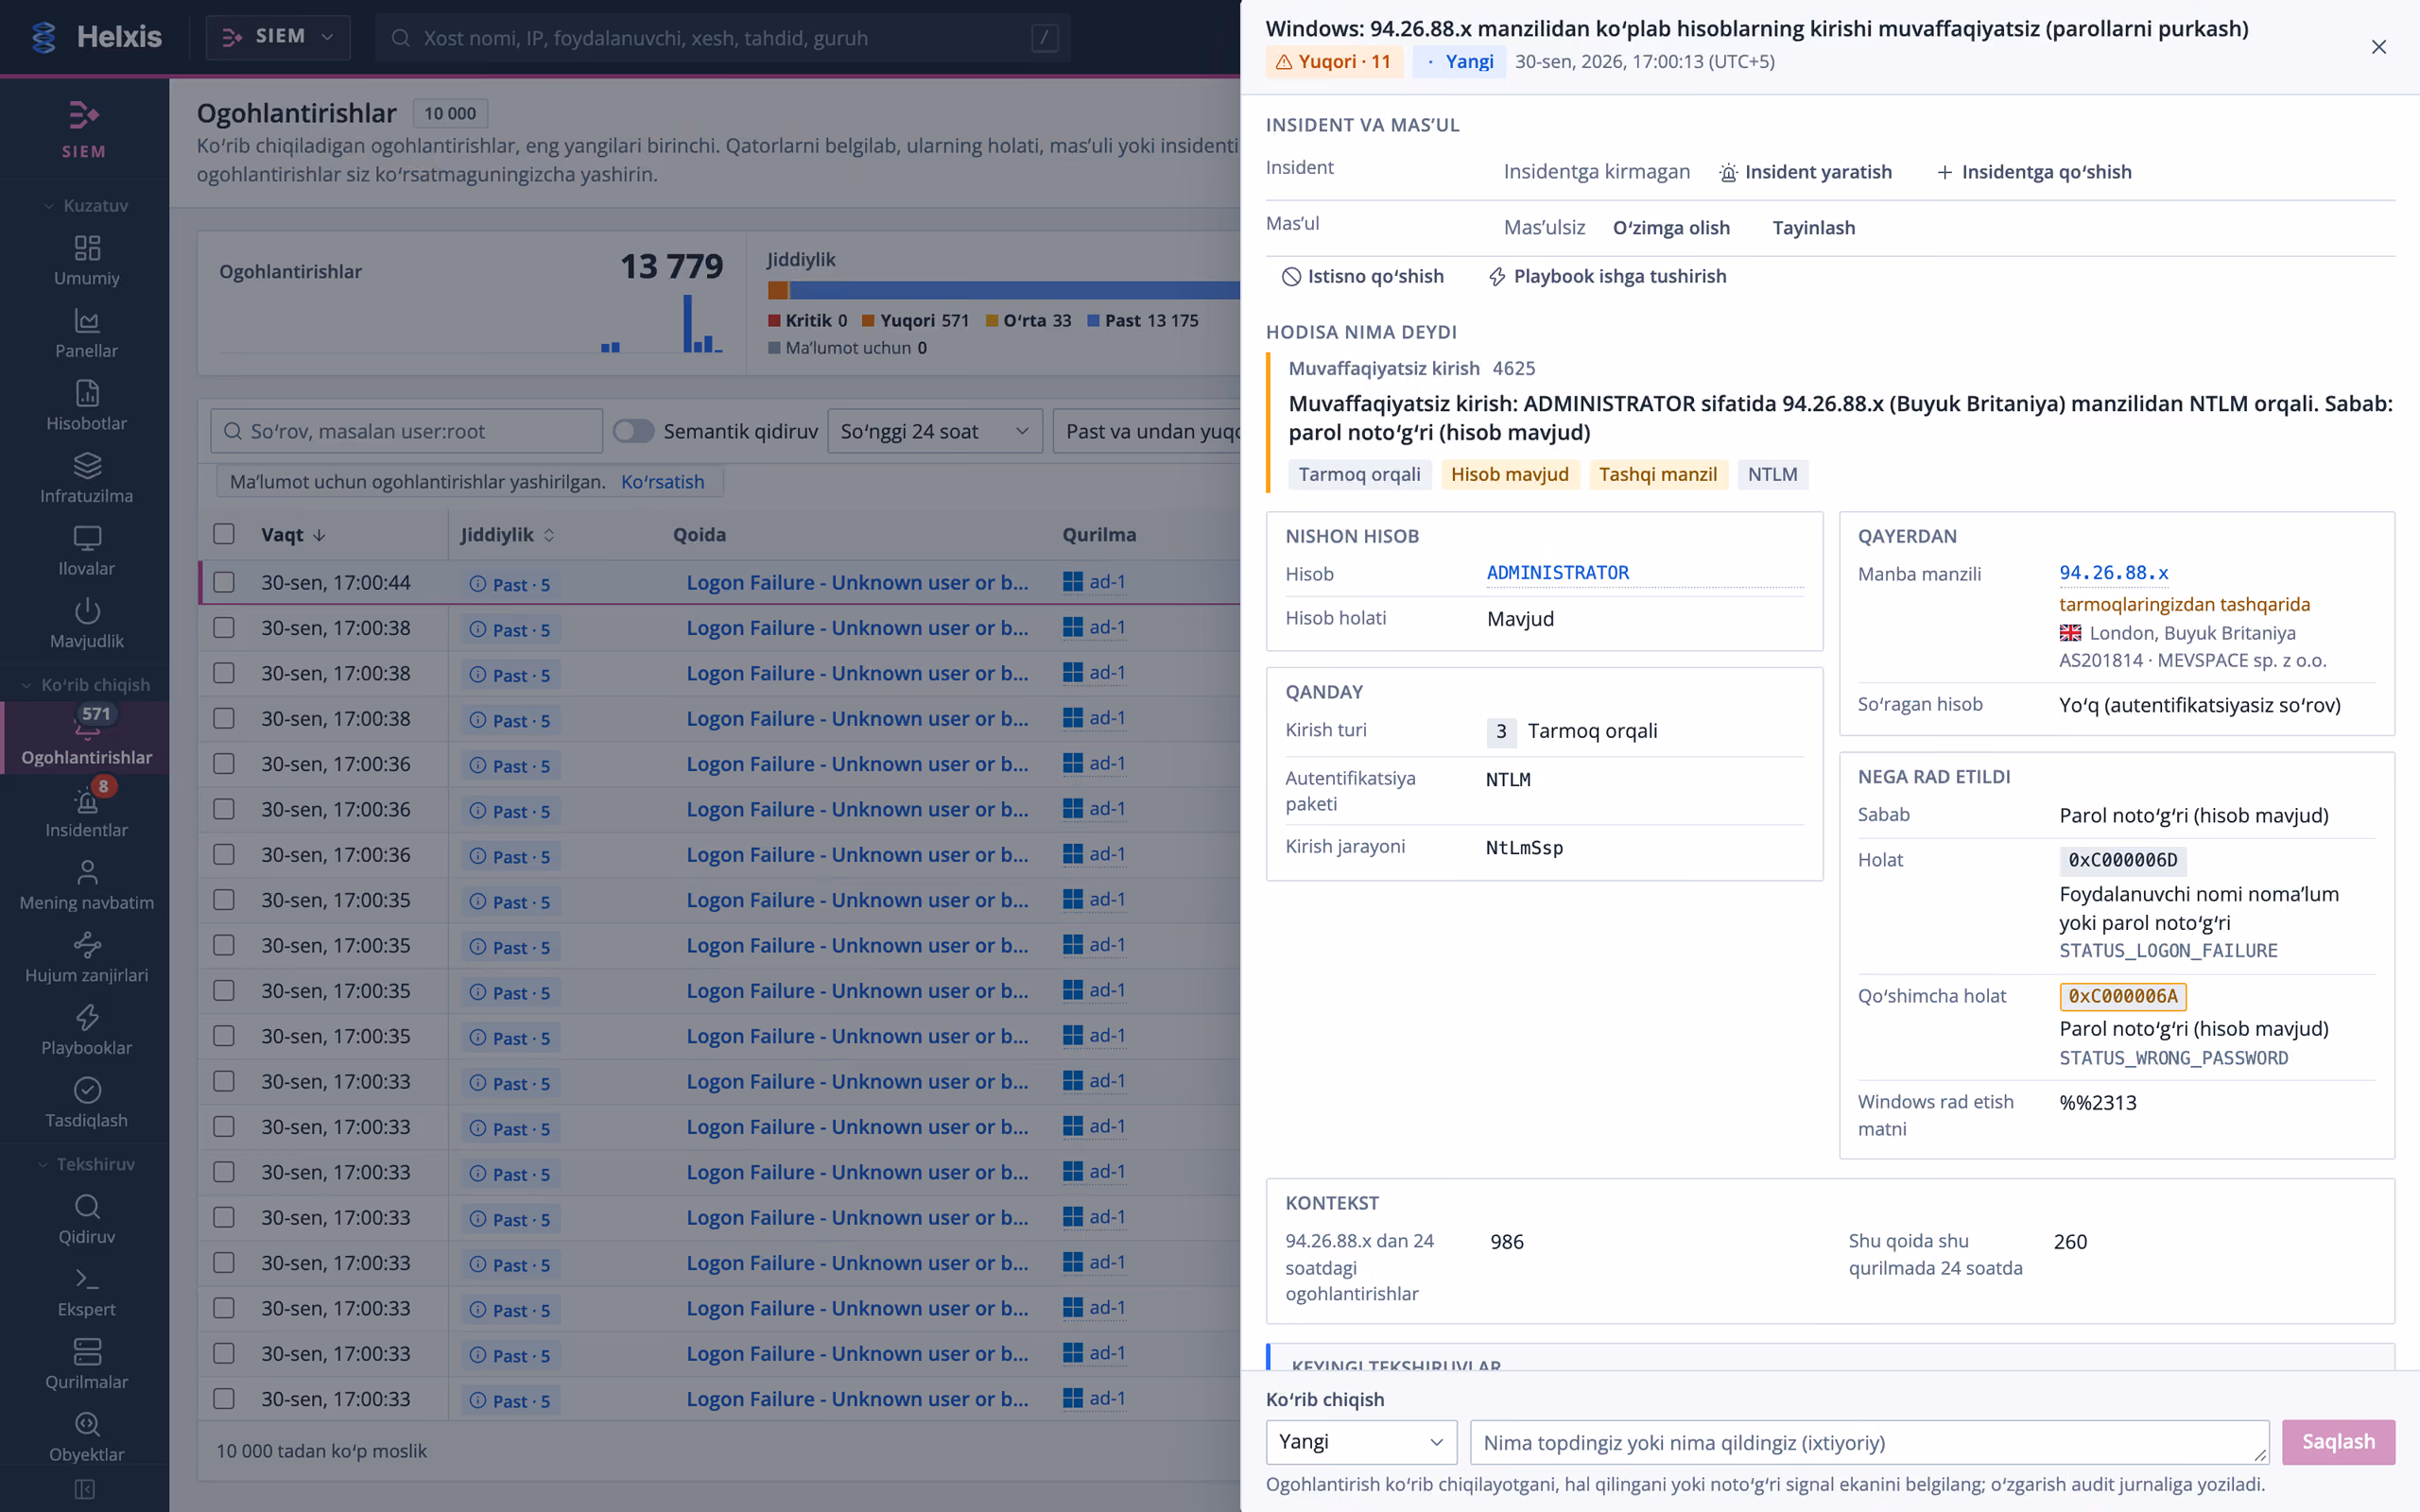Click O'zimga olish to self-assign
The width and height of the screenshot is (2420, 1512).
pos(1671,228)
